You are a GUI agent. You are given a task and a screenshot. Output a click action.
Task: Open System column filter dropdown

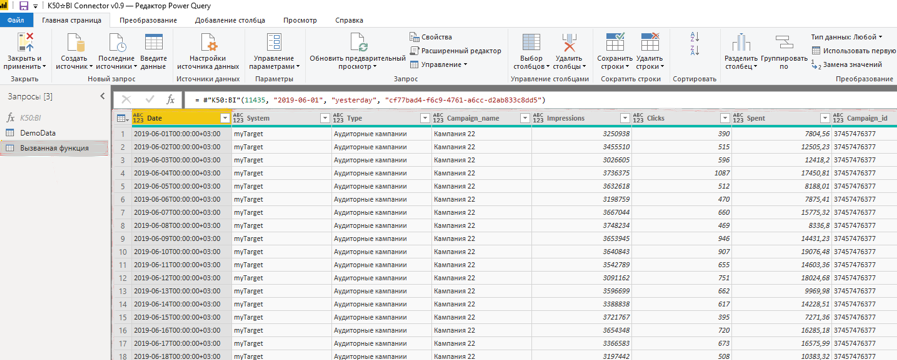[325, 118]
